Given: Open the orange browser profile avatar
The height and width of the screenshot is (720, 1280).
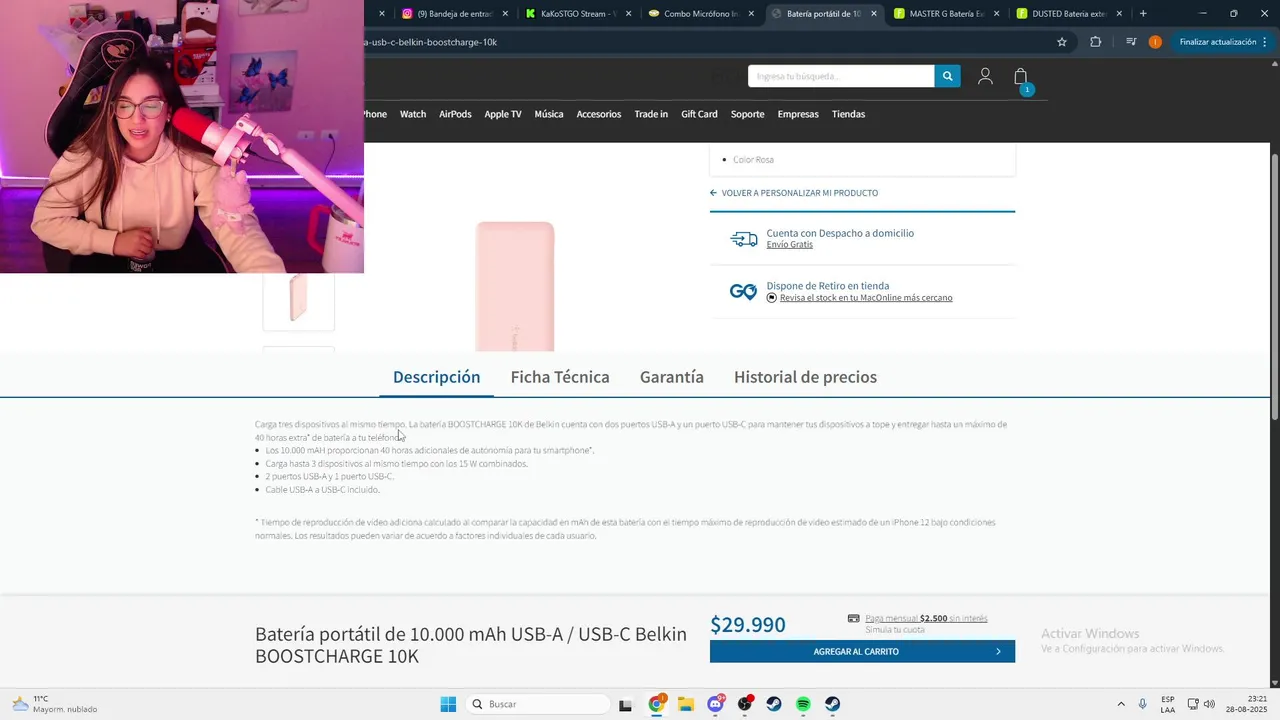Looking at the screenshot, I should pos(1155,42).
